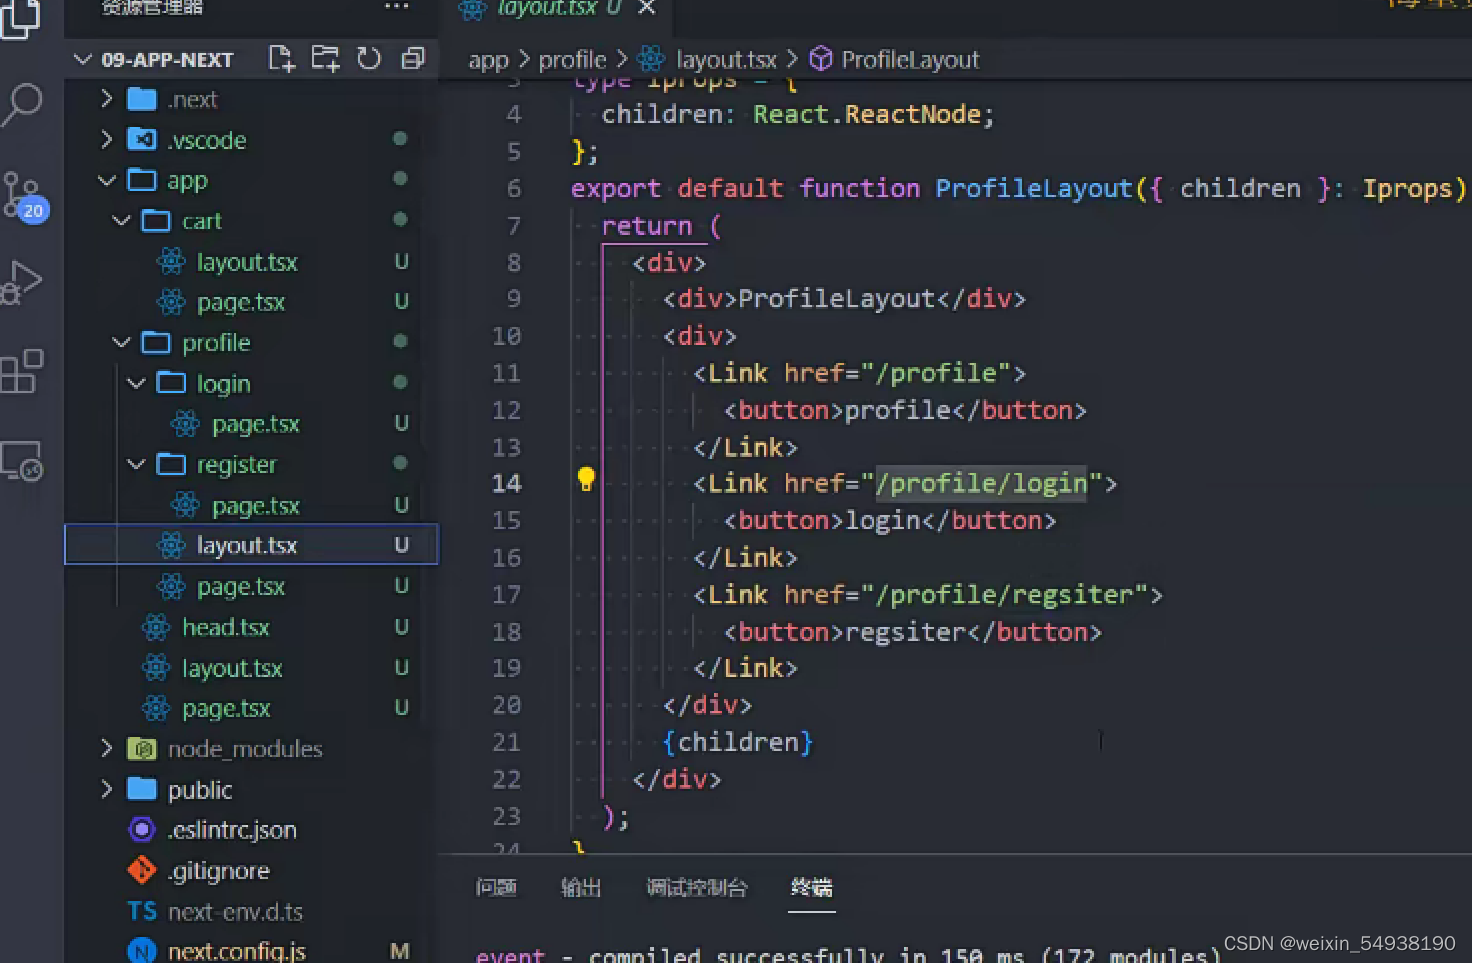Open explorer more actions ellipsis menu
The width and height of the screenshot is (1472, 963).
point(397,7)
